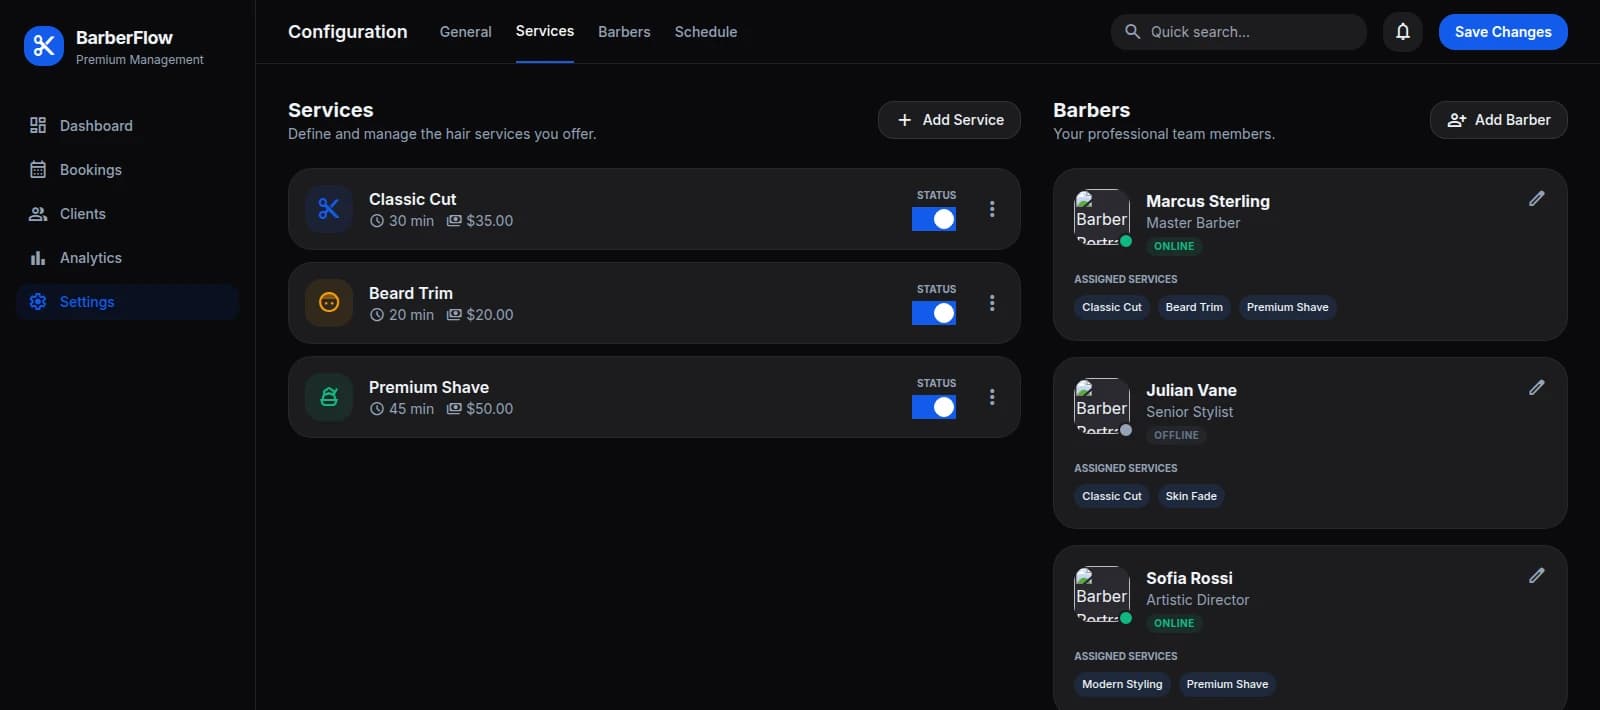The width and height of the screenshot is (1600, 710).
Task: Click Marcus Sterling's Classic Cut tag
Action: (x=1112, y=307)
